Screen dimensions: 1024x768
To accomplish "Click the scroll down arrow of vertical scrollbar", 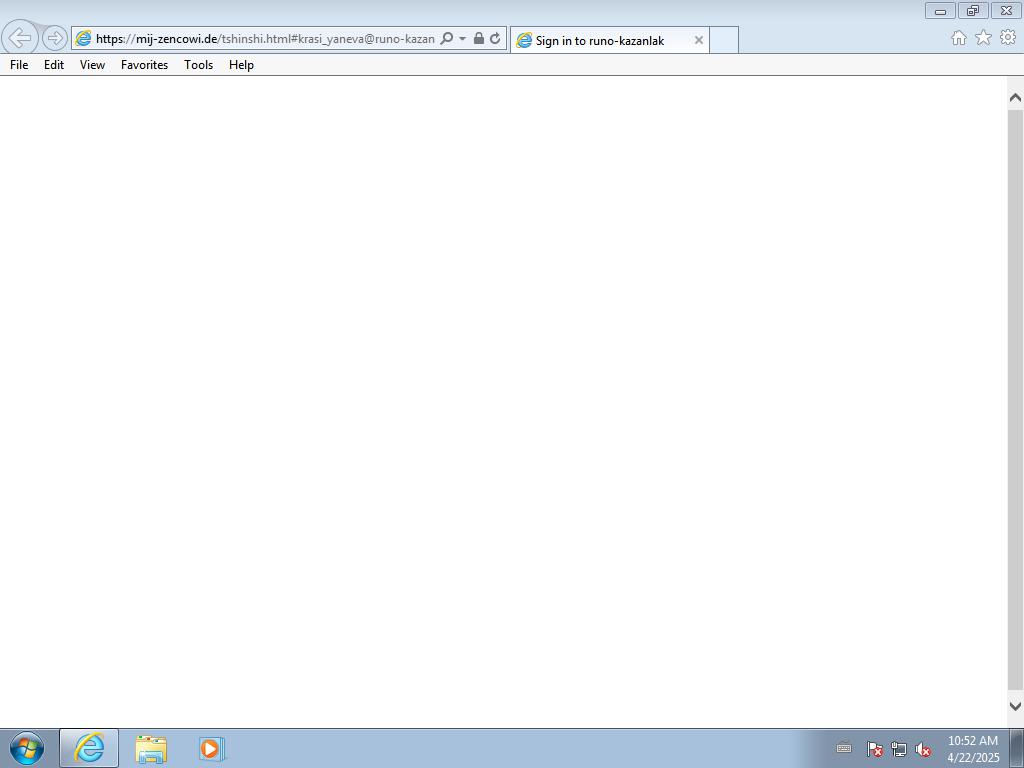I will [1015, 706].
